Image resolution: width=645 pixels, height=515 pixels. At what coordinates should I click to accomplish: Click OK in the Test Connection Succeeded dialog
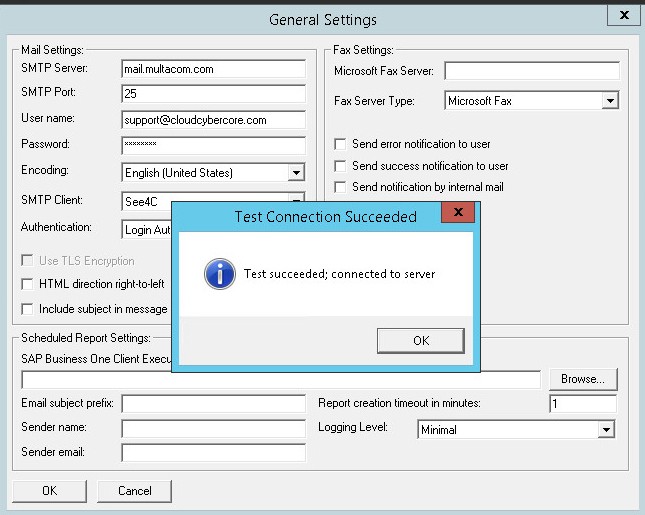coord(420,341)
